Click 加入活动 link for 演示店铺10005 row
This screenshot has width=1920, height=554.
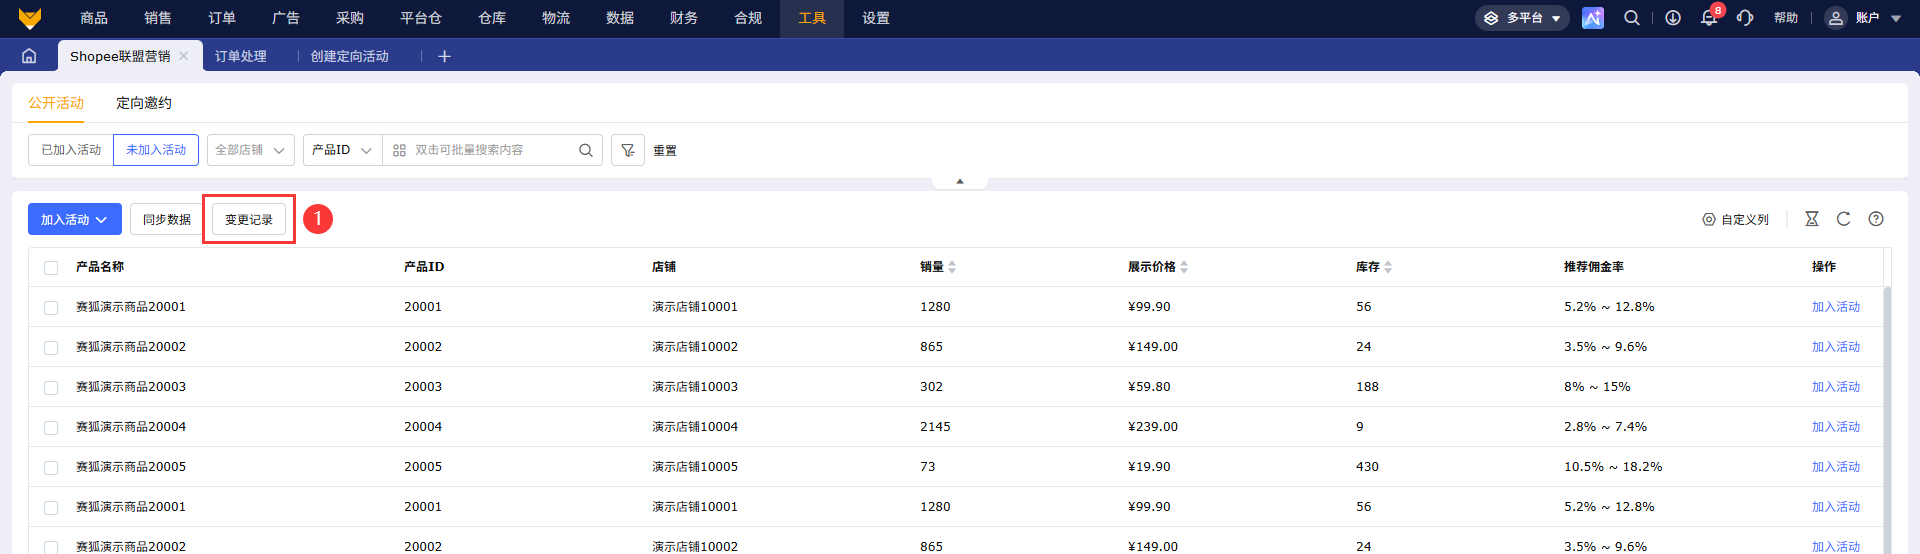click(1836, 467)
